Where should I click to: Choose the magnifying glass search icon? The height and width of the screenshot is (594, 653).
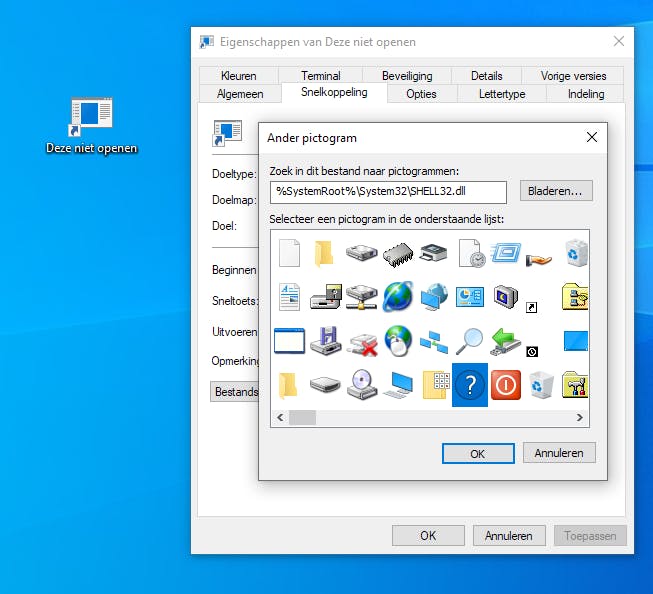(469, 341)
